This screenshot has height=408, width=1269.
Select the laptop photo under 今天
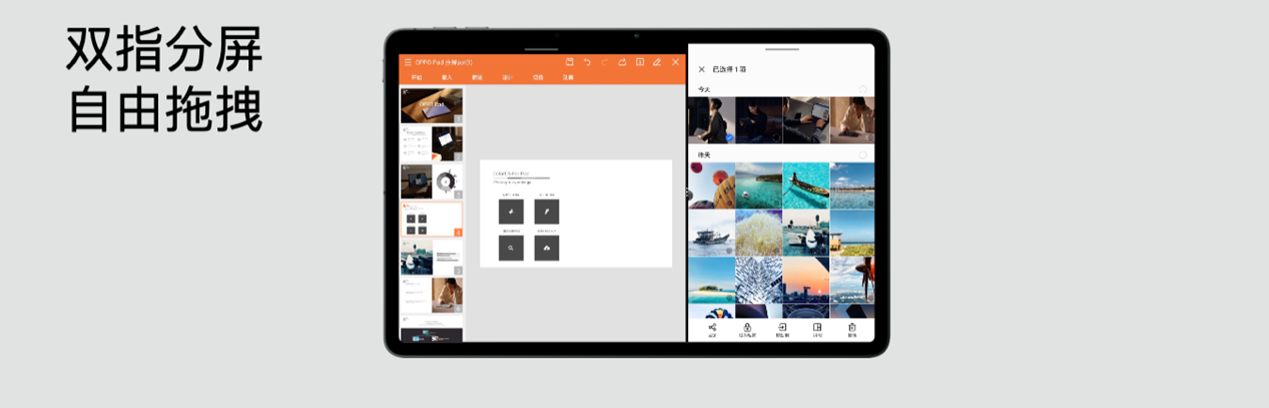(805, 120)
